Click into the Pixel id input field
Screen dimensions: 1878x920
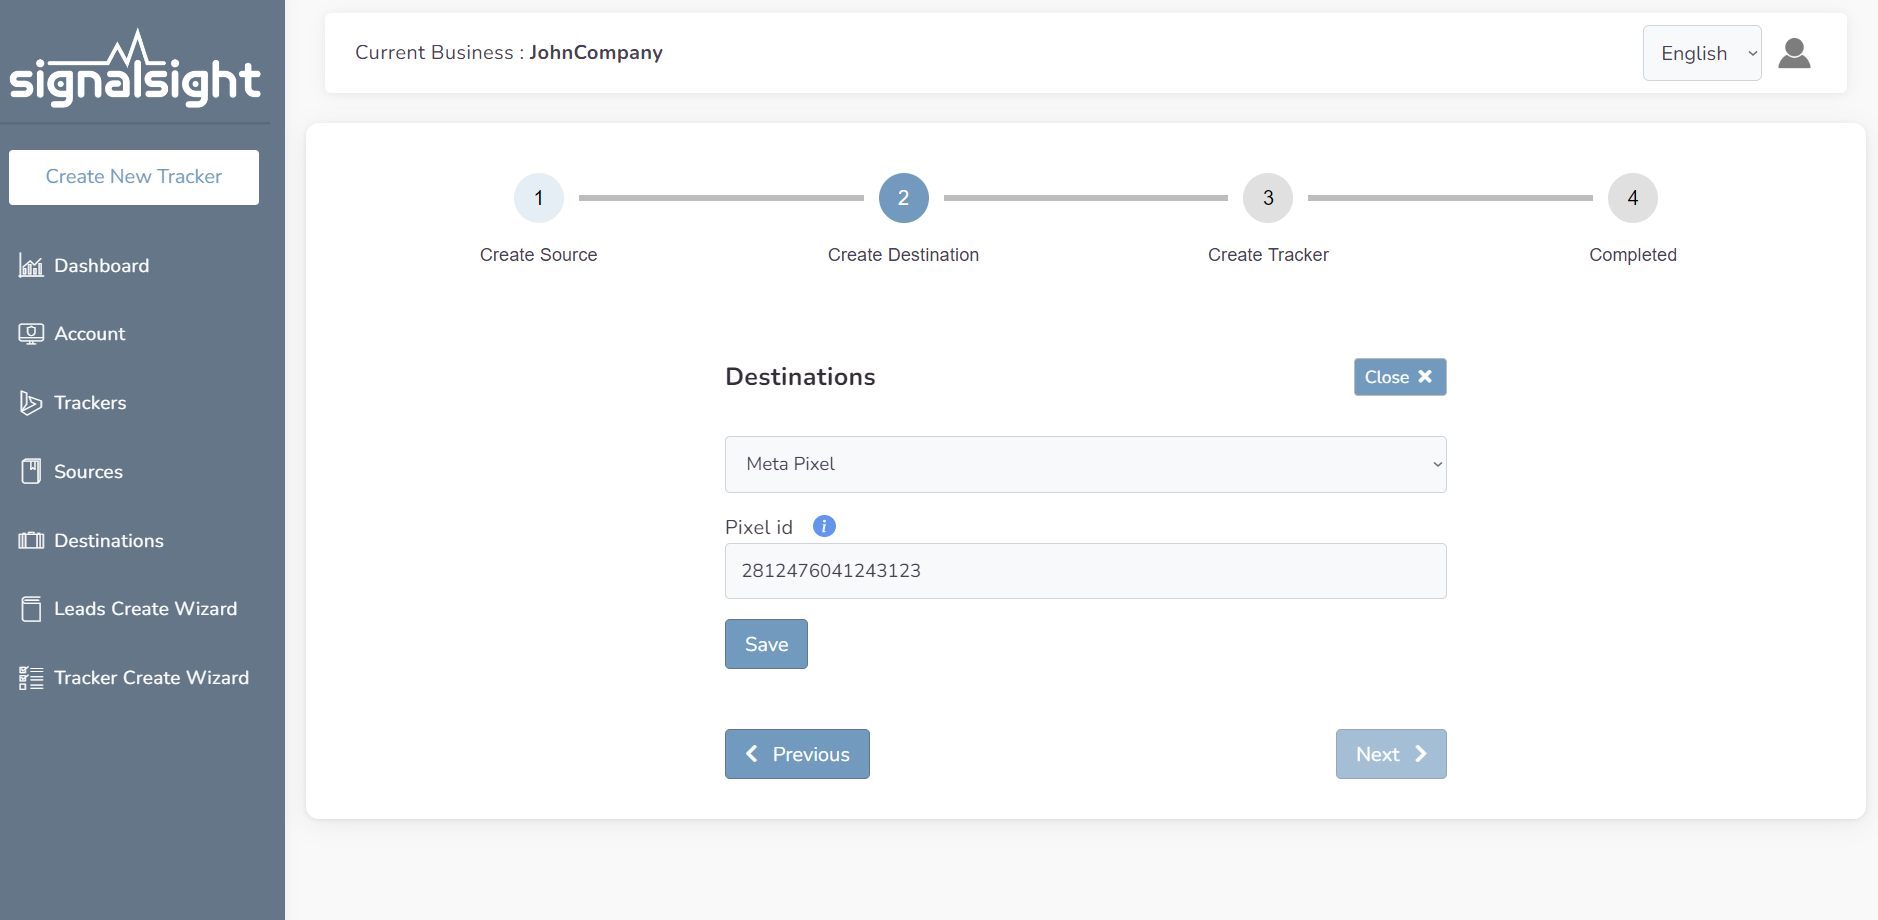1085,571
